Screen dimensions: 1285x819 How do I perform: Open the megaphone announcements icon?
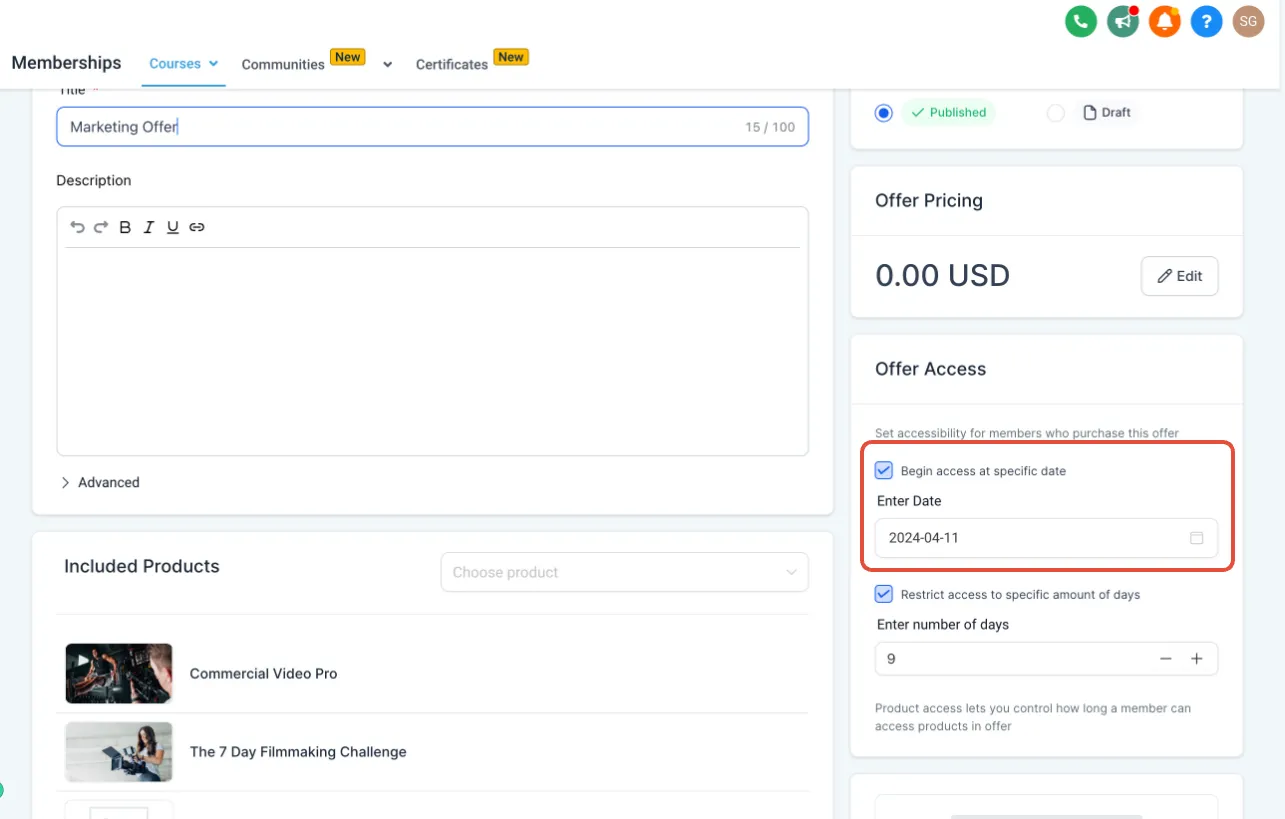pyautogui.click(x=1123, y=21)
